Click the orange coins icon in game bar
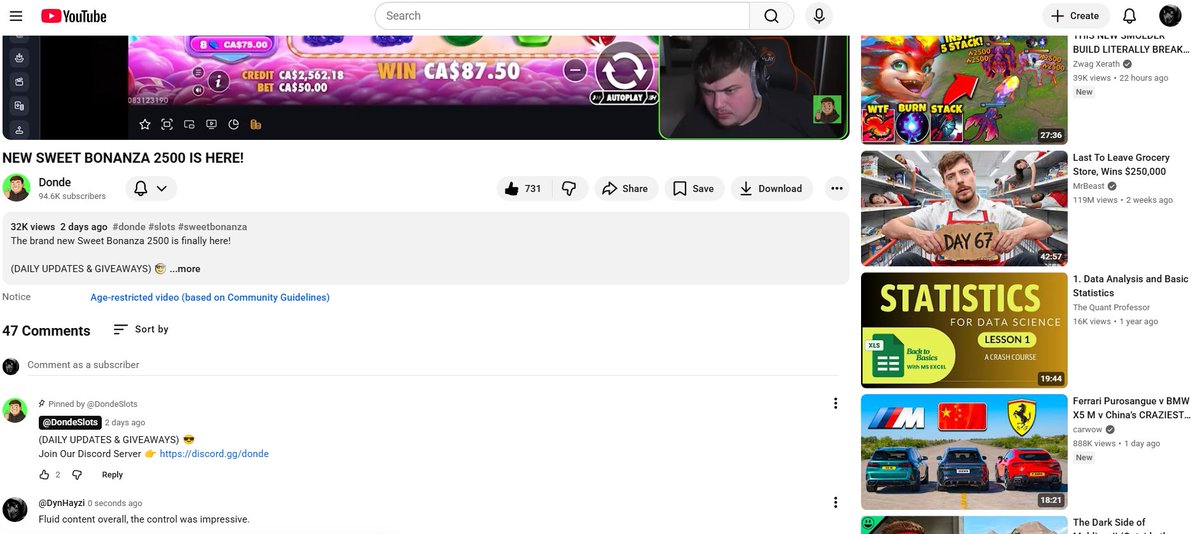 coord(255,124)
